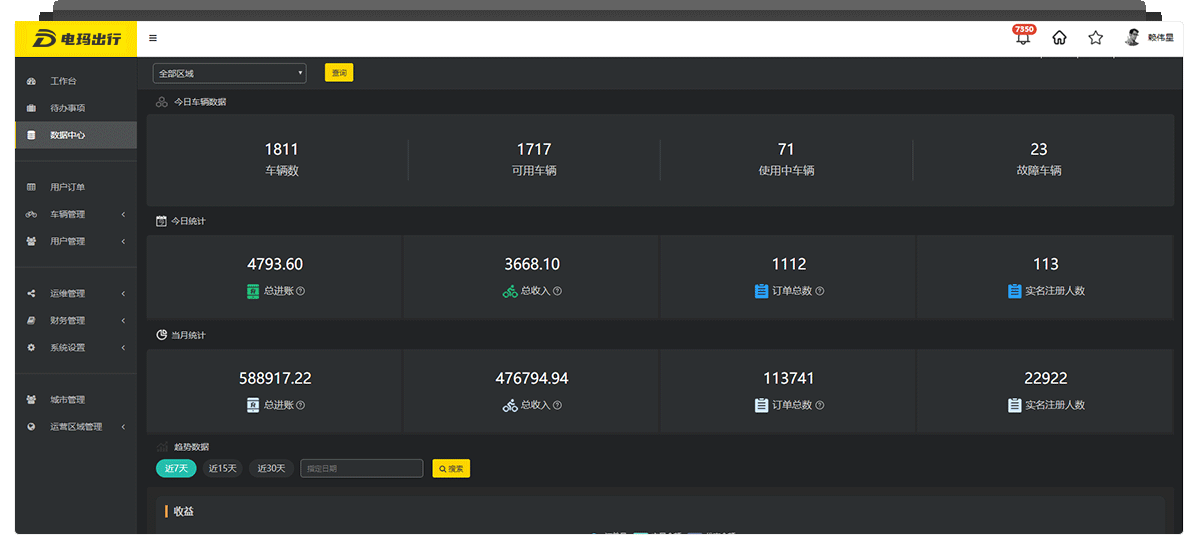
Task: Click the user avatar in header
Action: pos(1132,38)
